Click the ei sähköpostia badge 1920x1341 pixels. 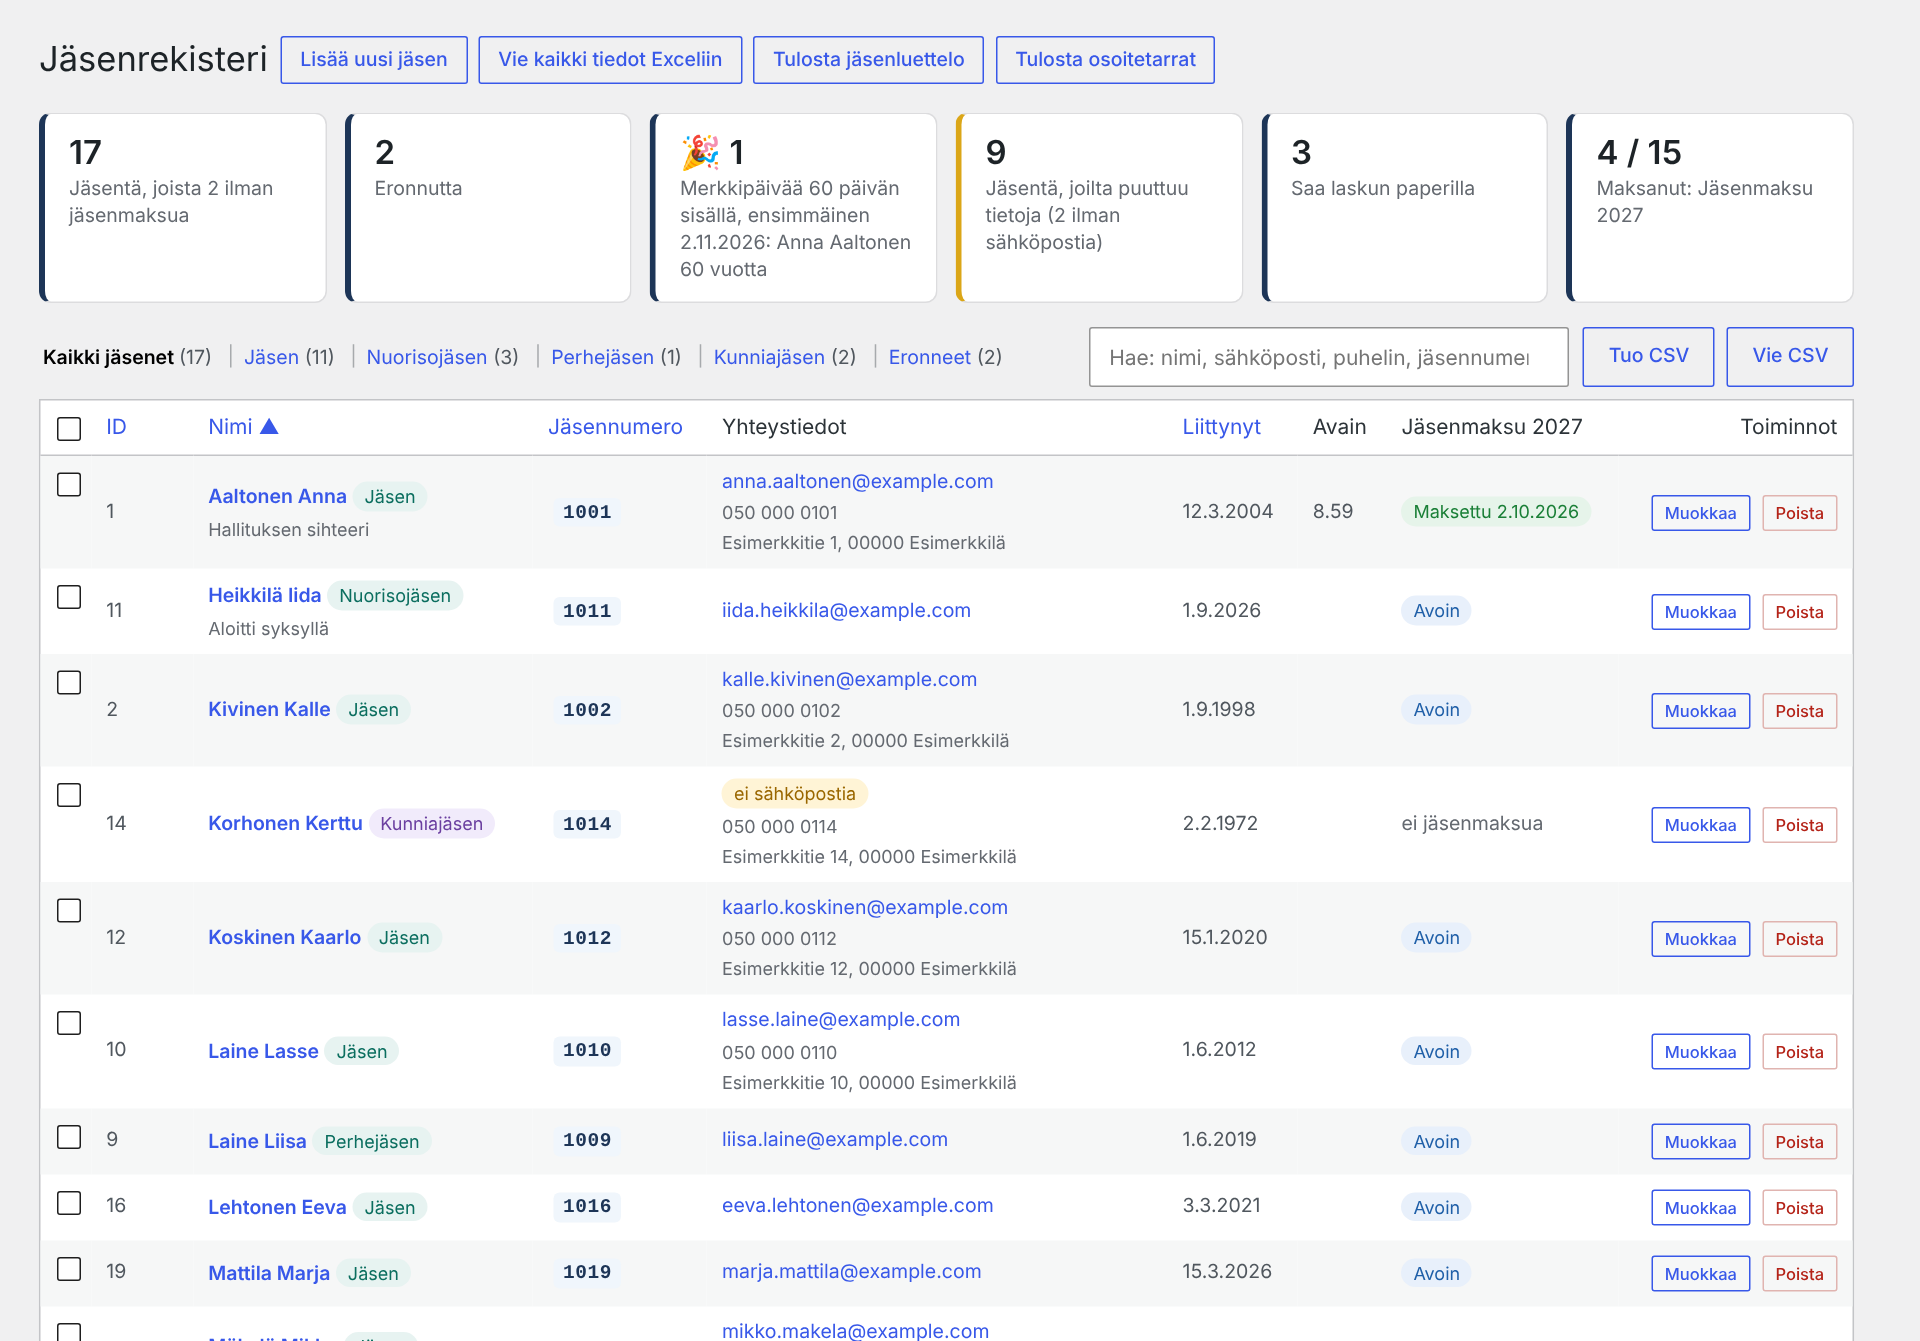coord(794,794)
